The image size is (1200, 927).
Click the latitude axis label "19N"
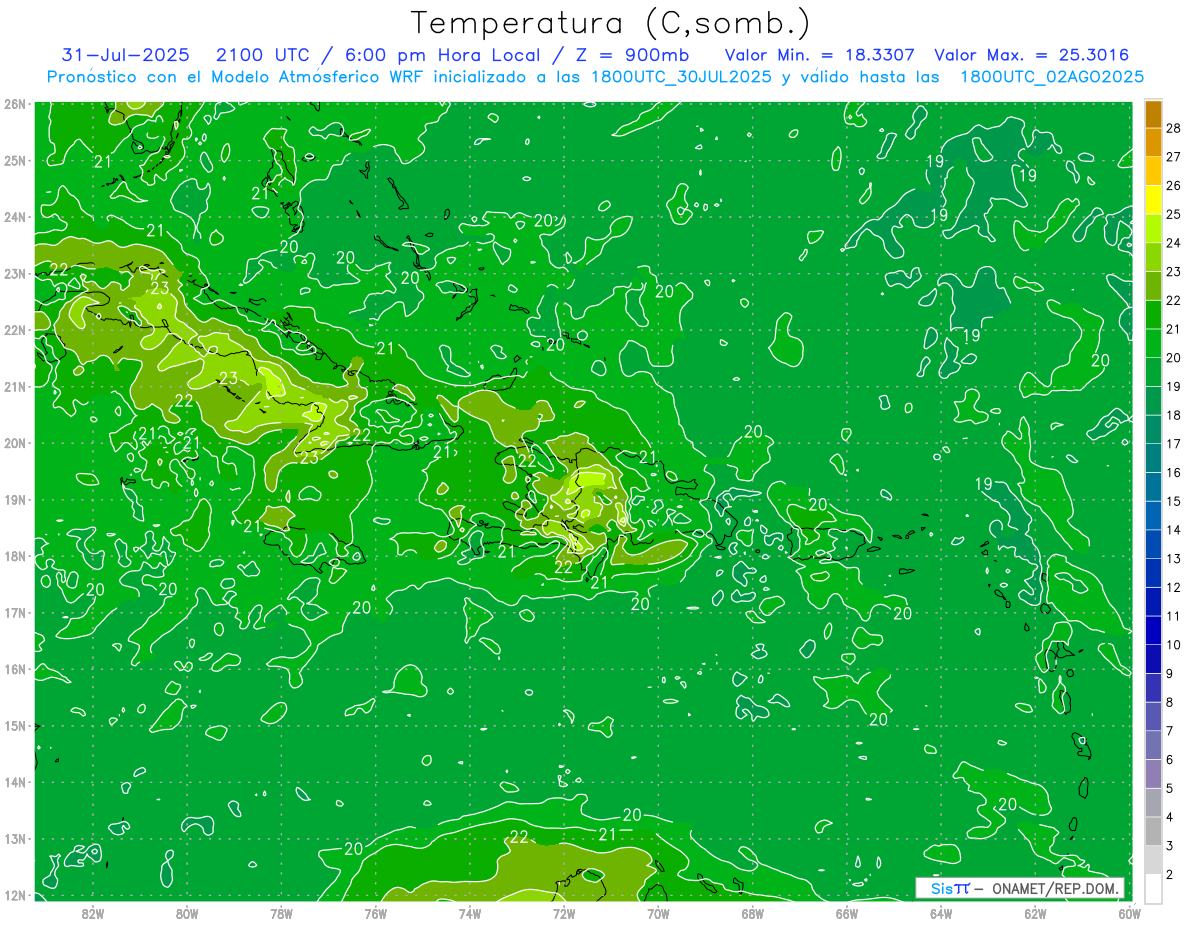click(x=15, y=500)
